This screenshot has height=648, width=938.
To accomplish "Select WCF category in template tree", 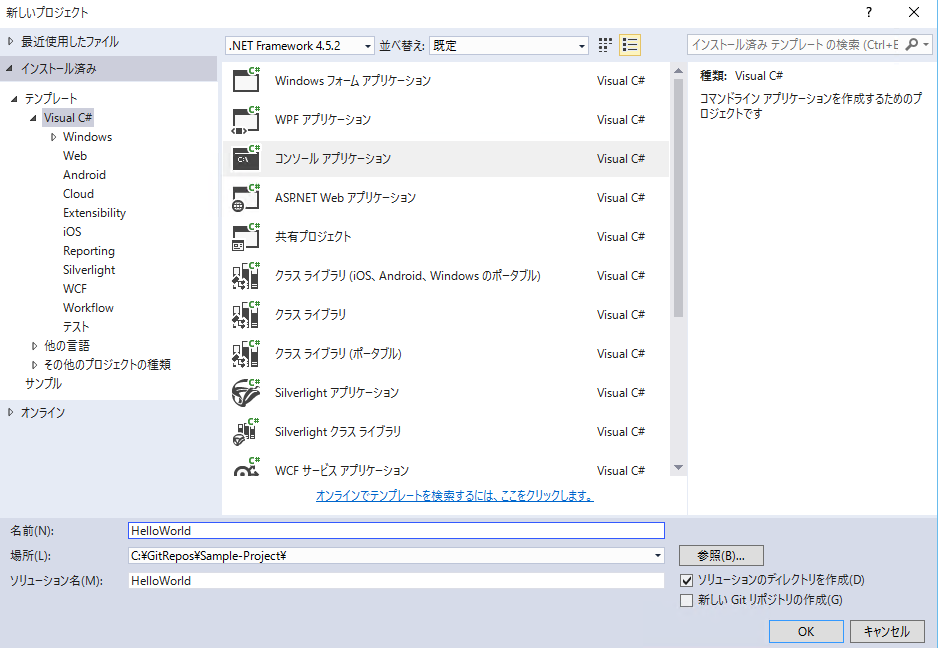I will click(x=75, y=289).
